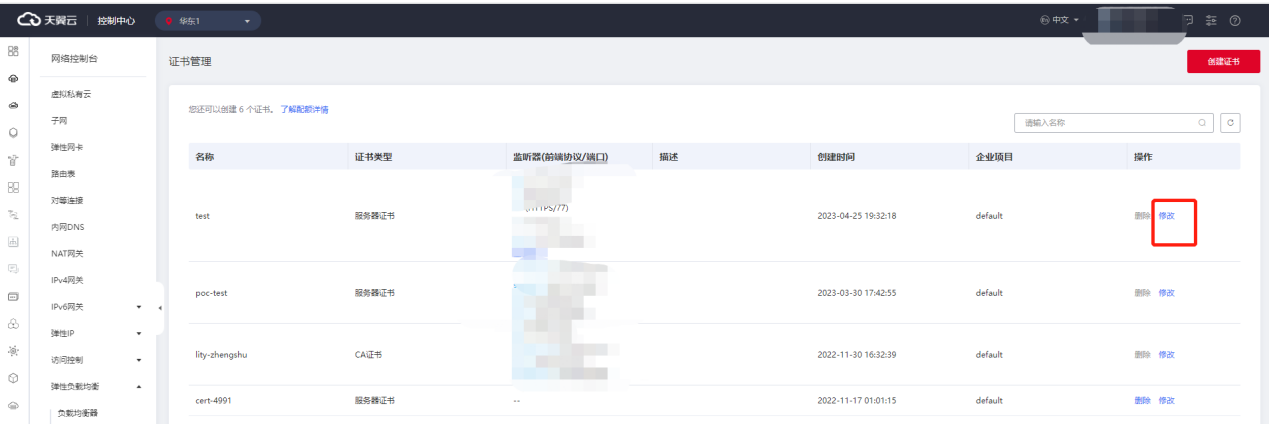Select 负载均衡器 submenu item
This screenshot has width=1269, height=424.
coord(78,413)
